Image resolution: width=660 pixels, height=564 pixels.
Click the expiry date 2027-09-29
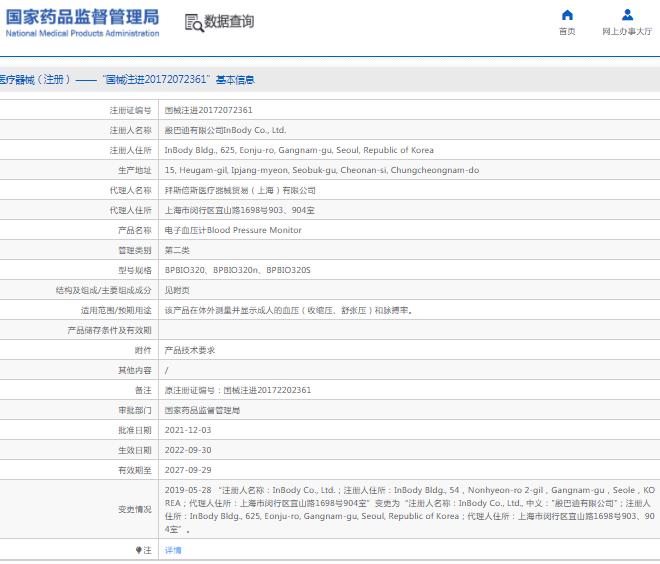click(x=188, y=470)
